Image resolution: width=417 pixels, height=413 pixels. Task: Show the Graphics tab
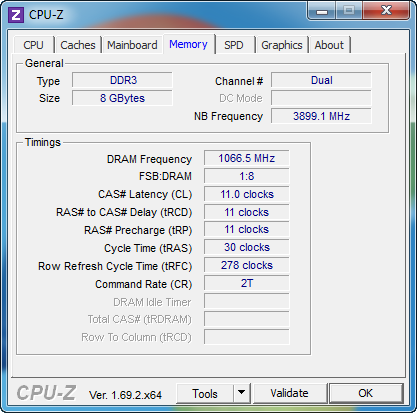click(x=282, y=45)
